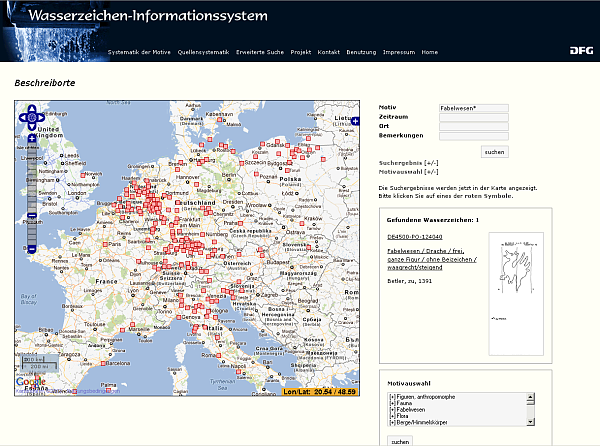
Task: Pan the map north with up arrow
Action: (32, 108)
